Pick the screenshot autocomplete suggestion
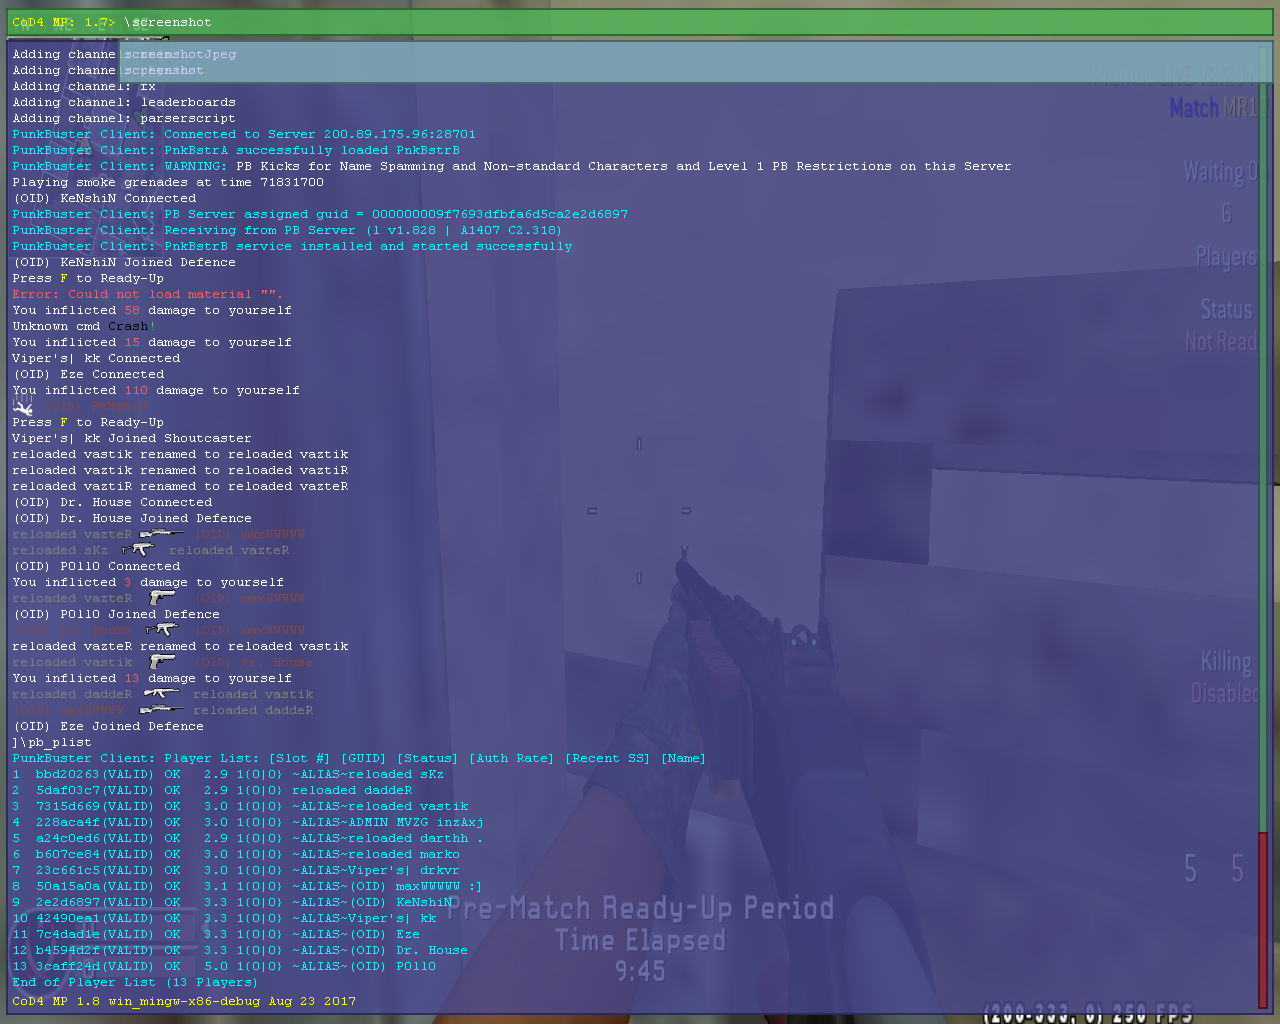 click(x=164, y=70)
